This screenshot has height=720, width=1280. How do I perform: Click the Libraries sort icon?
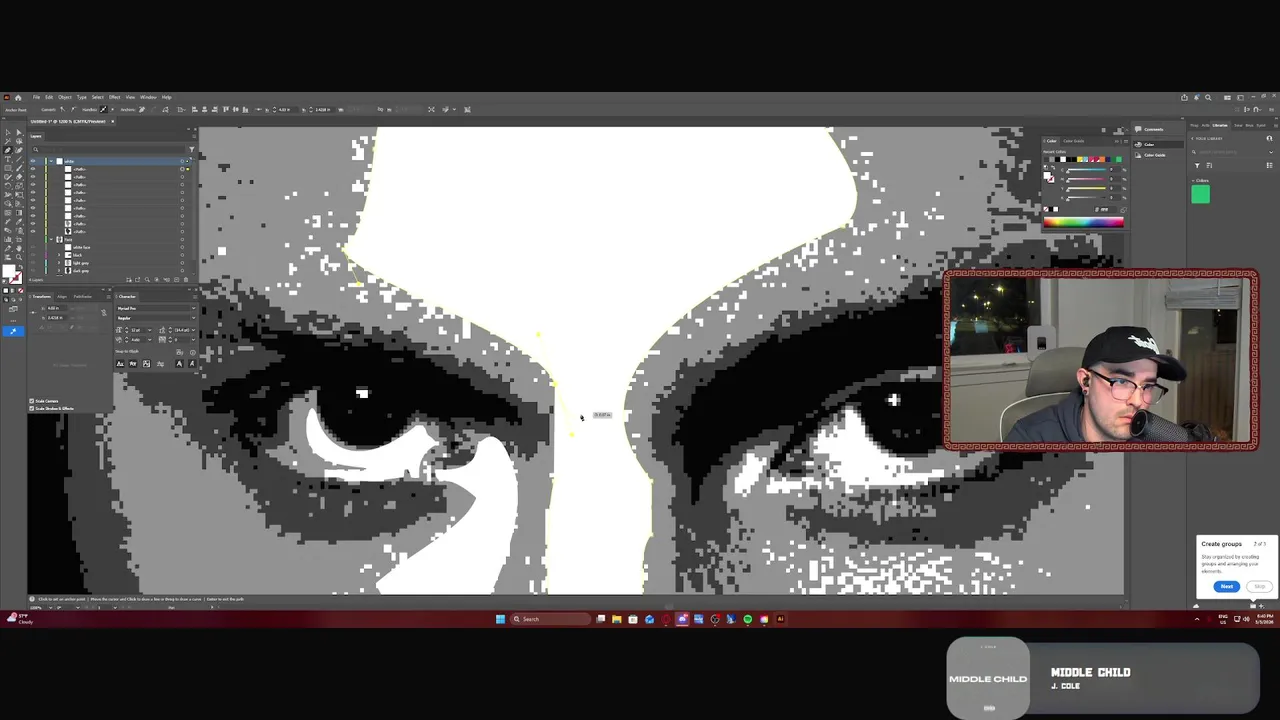click(x=1209, y=165)
